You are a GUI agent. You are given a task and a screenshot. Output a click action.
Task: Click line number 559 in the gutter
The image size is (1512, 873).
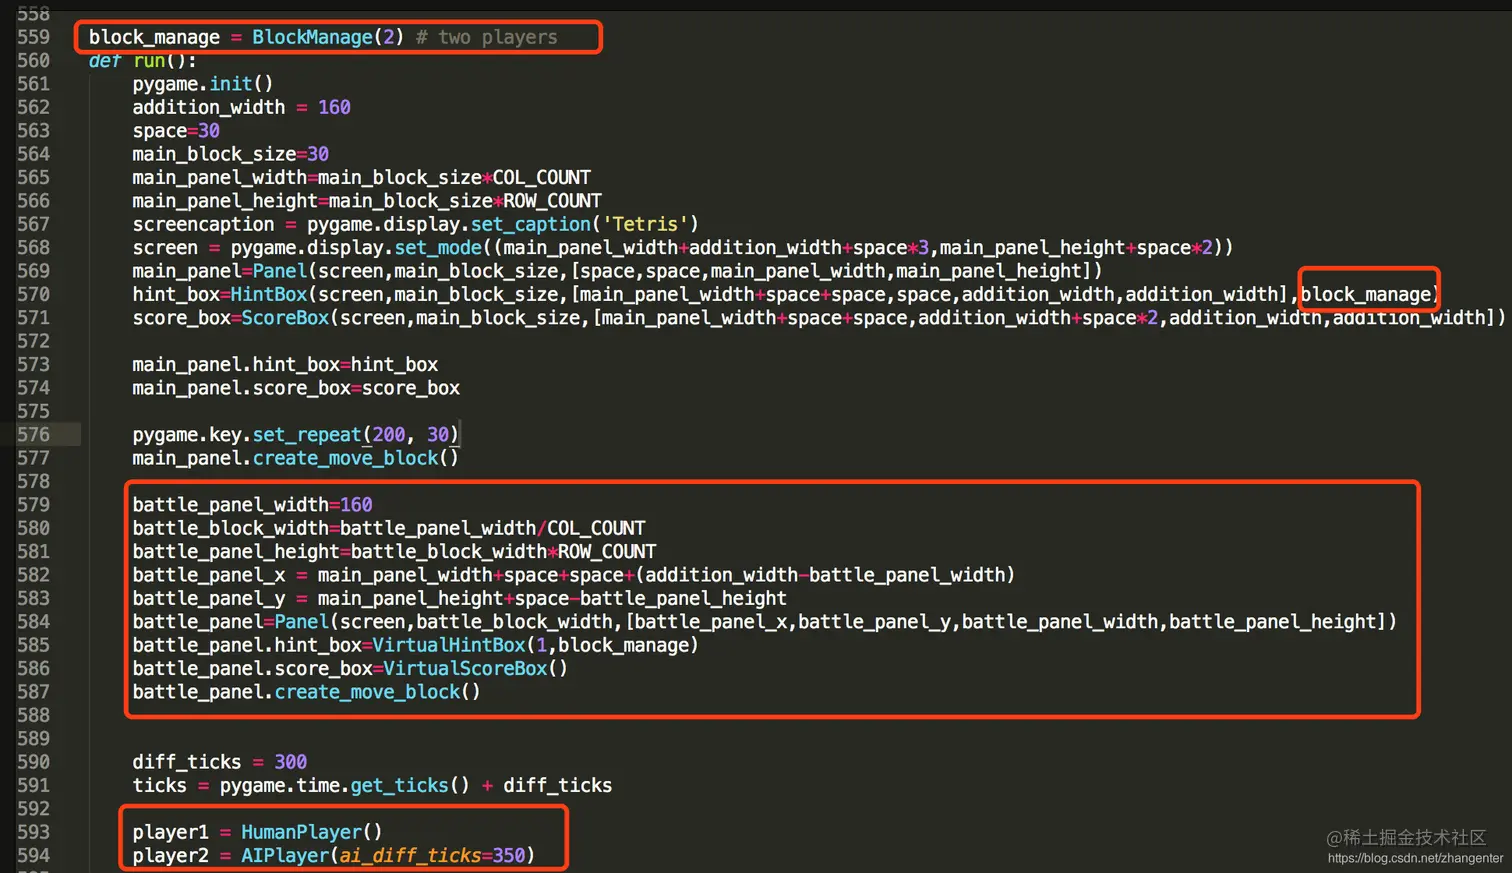pos(33,37)
